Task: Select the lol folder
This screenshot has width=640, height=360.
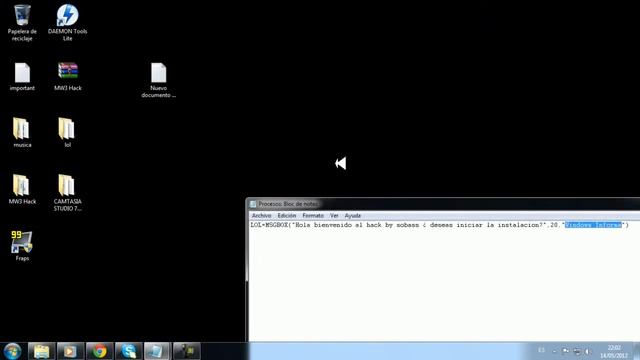Action: [x=67, y=133]
